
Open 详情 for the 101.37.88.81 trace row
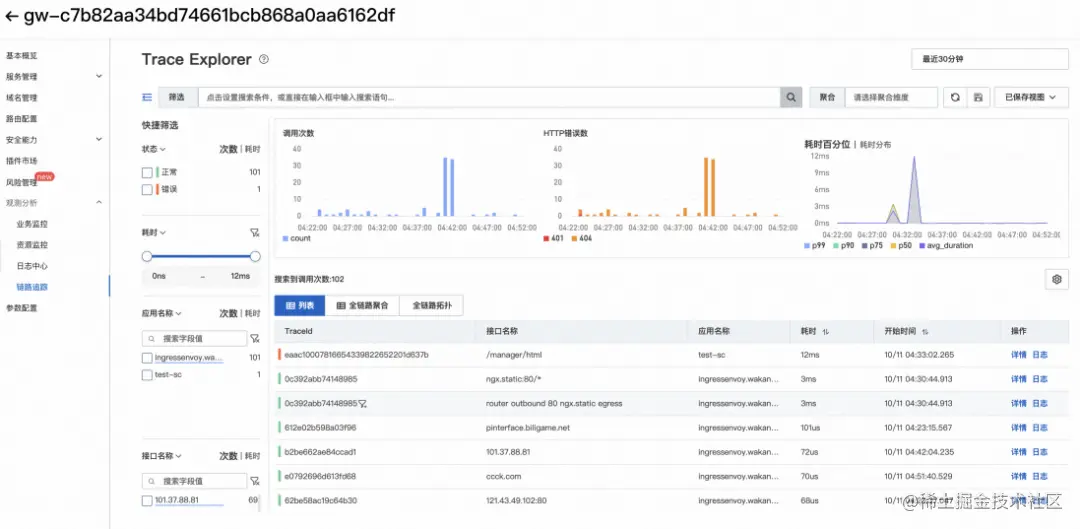pos(1019,452)
